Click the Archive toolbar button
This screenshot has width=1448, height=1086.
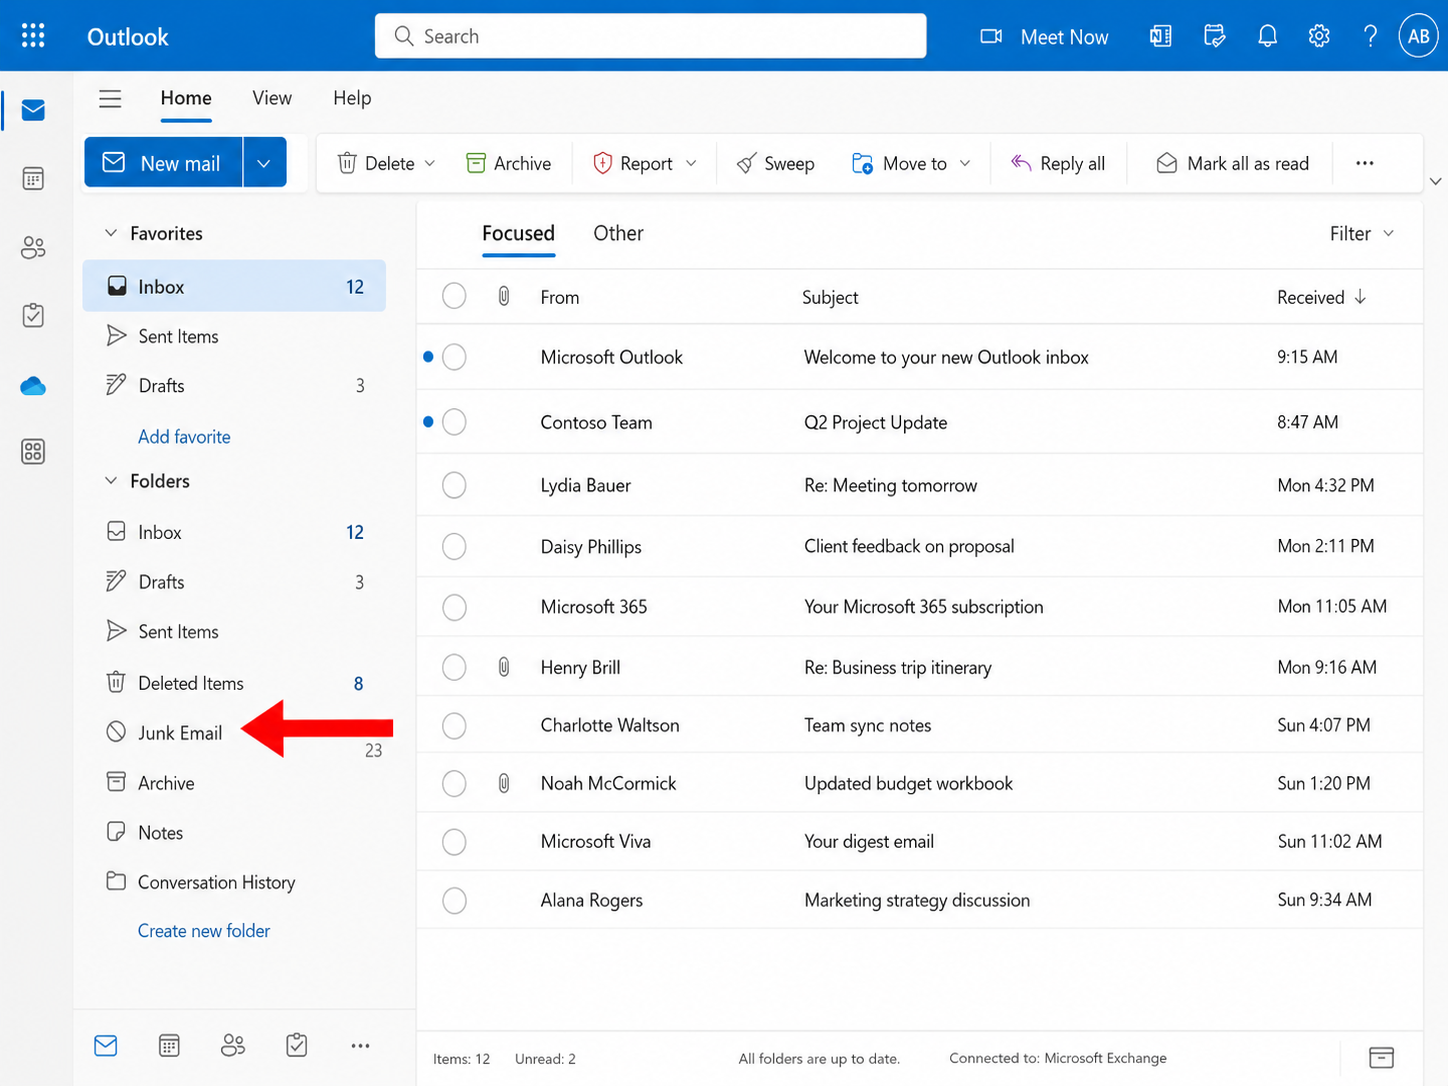pos(509,163)
